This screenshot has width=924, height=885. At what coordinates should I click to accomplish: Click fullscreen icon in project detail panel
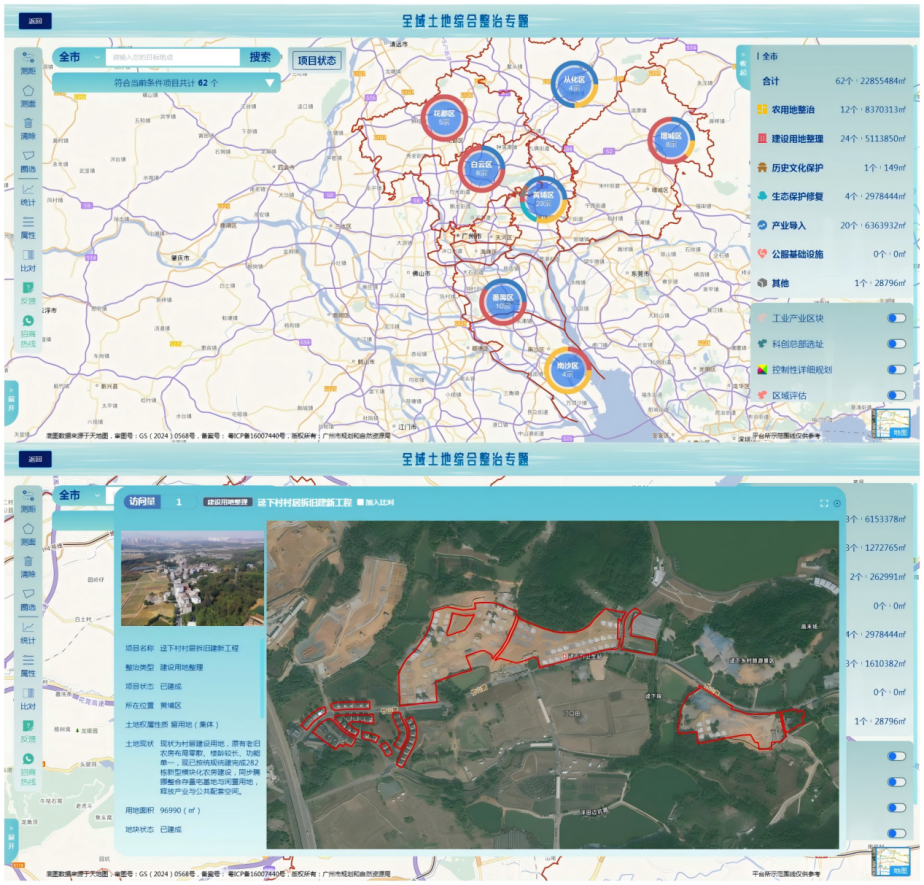(x=824, y=503)
